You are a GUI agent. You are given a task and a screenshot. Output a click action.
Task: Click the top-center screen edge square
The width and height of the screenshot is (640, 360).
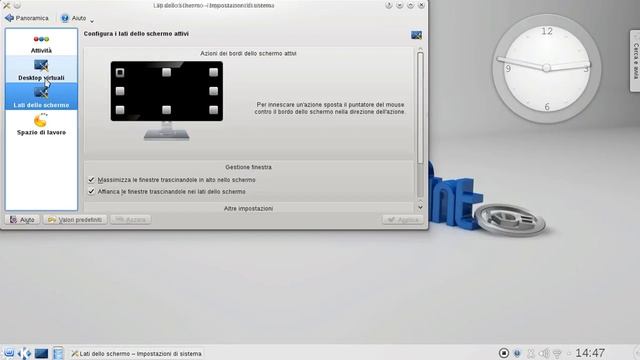tap(167, 72)
